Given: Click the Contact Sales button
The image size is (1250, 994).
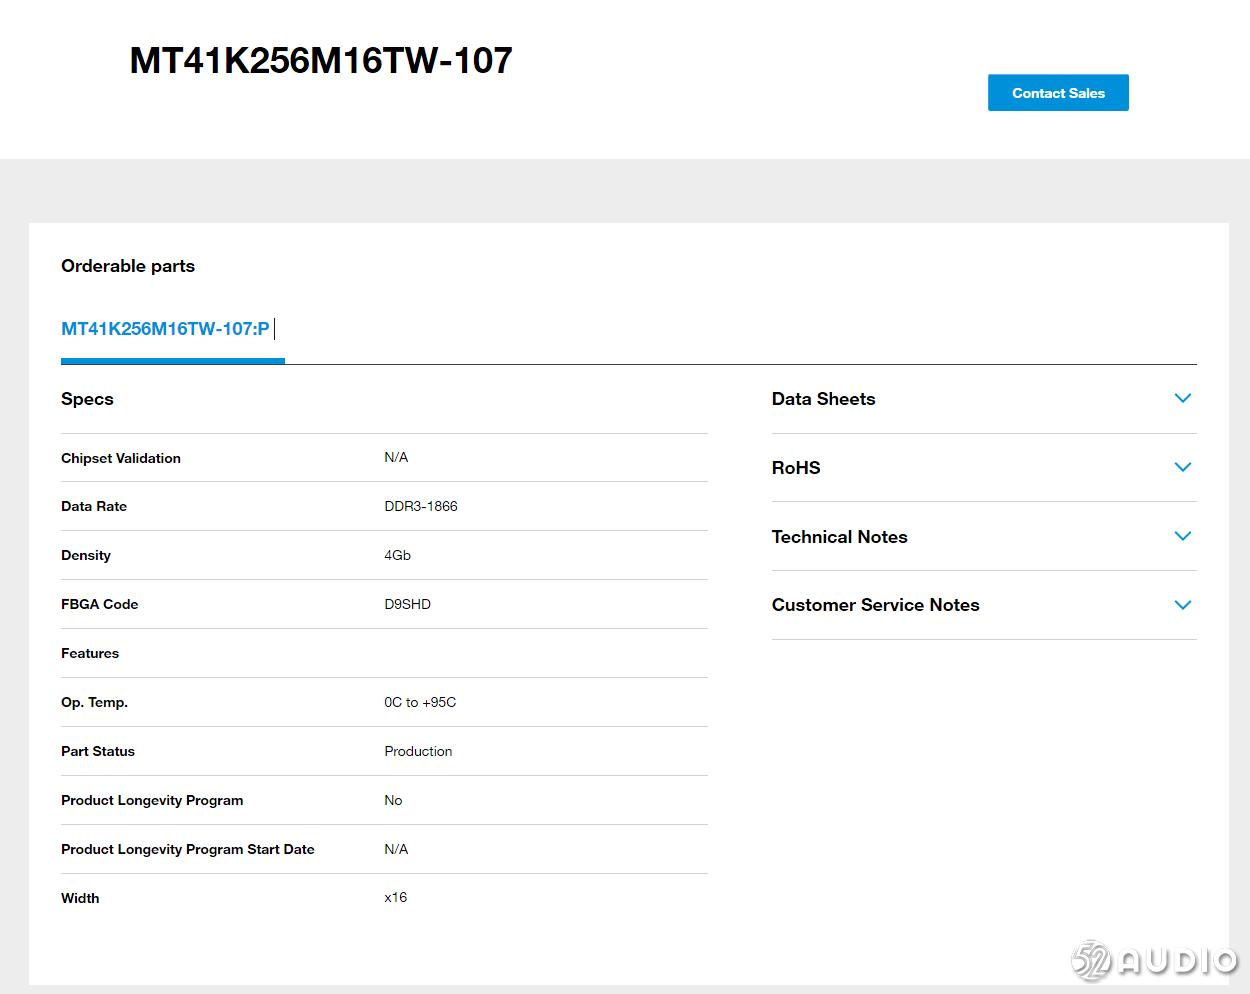Looking at the screenshot, I should (1058, 93).
